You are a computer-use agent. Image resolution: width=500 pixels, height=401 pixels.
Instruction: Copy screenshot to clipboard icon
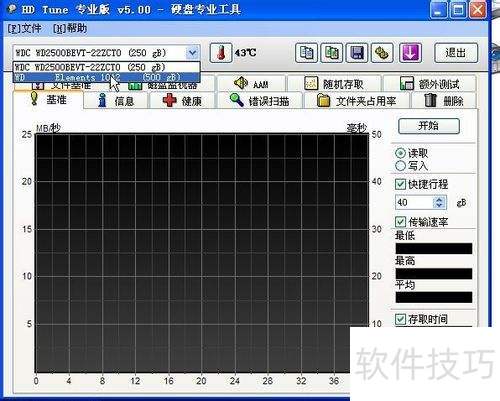332,53
